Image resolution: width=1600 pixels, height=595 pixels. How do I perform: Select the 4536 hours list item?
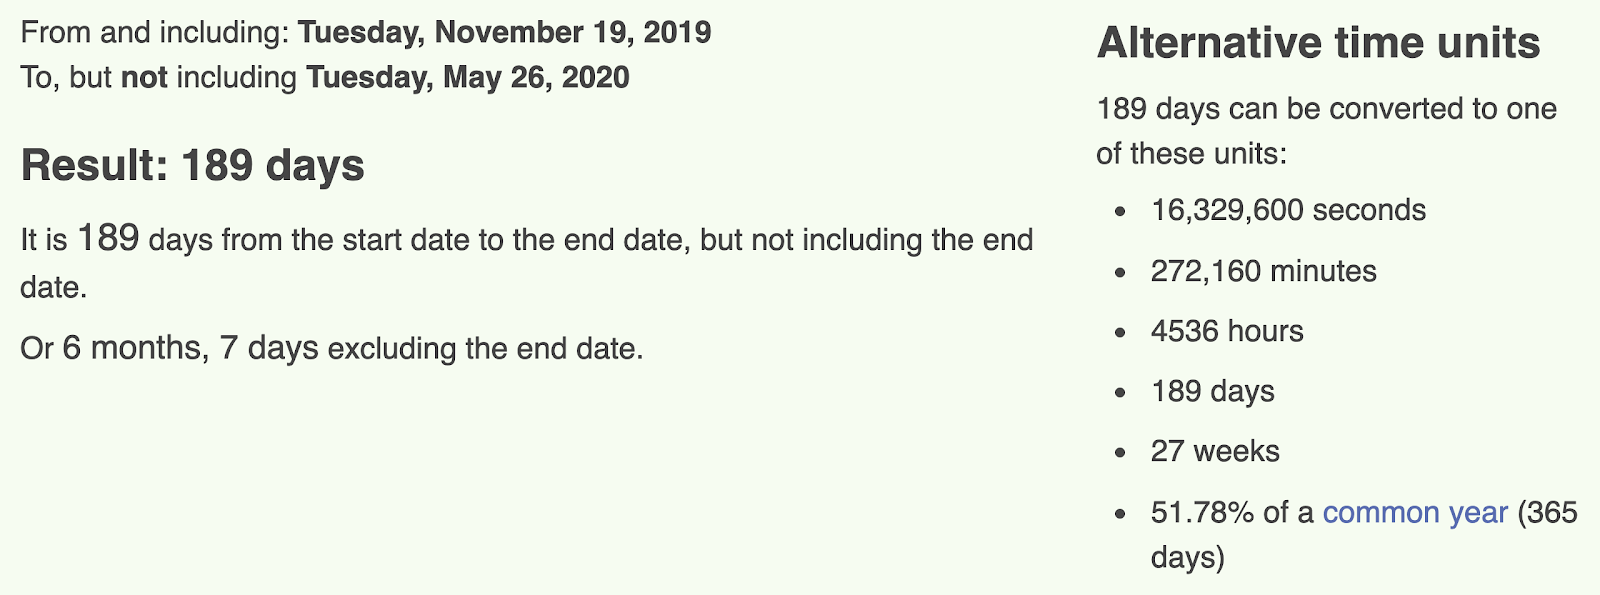pyautogui.click(x=1227, y=331)
